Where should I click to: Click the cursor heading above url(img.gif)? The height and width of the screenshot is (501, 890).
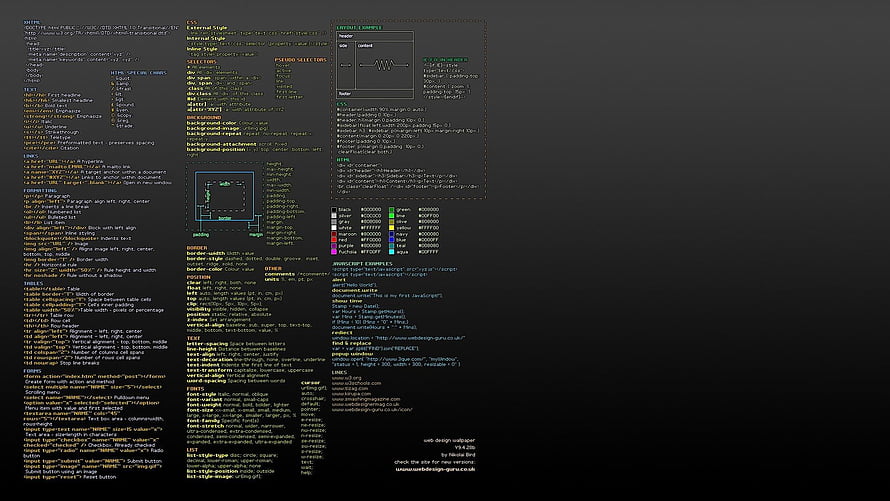(310, 383)
